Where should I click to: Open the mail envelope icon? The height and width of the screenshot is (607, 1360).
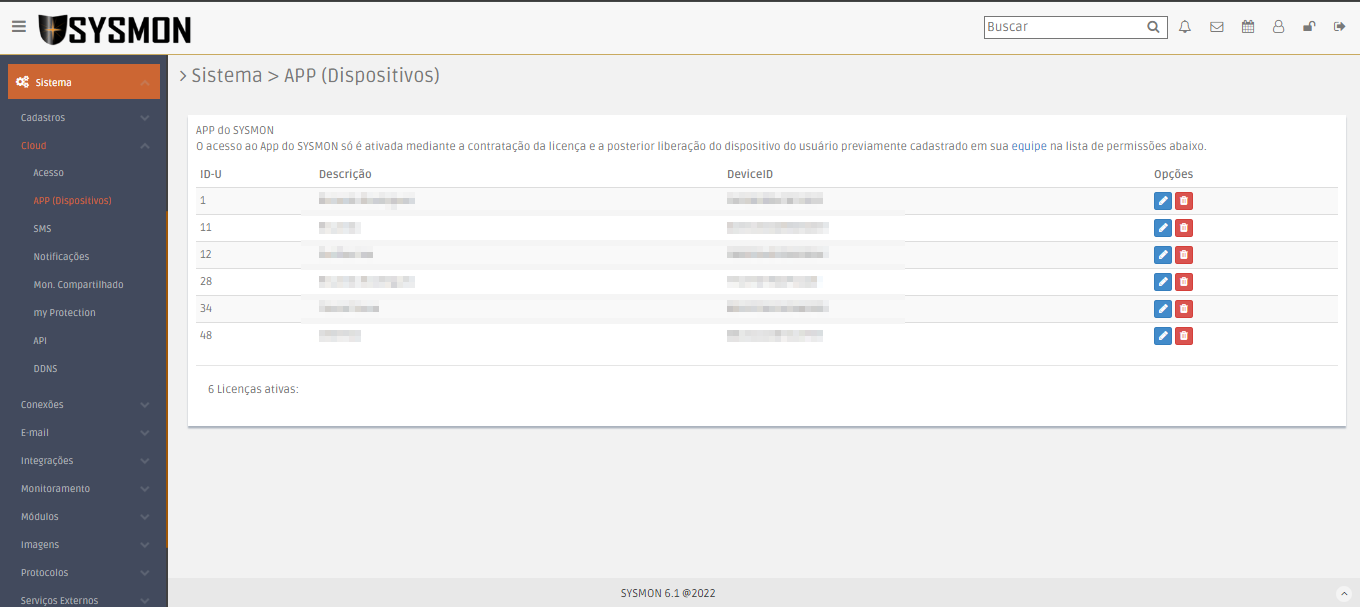pos(1216,27)
